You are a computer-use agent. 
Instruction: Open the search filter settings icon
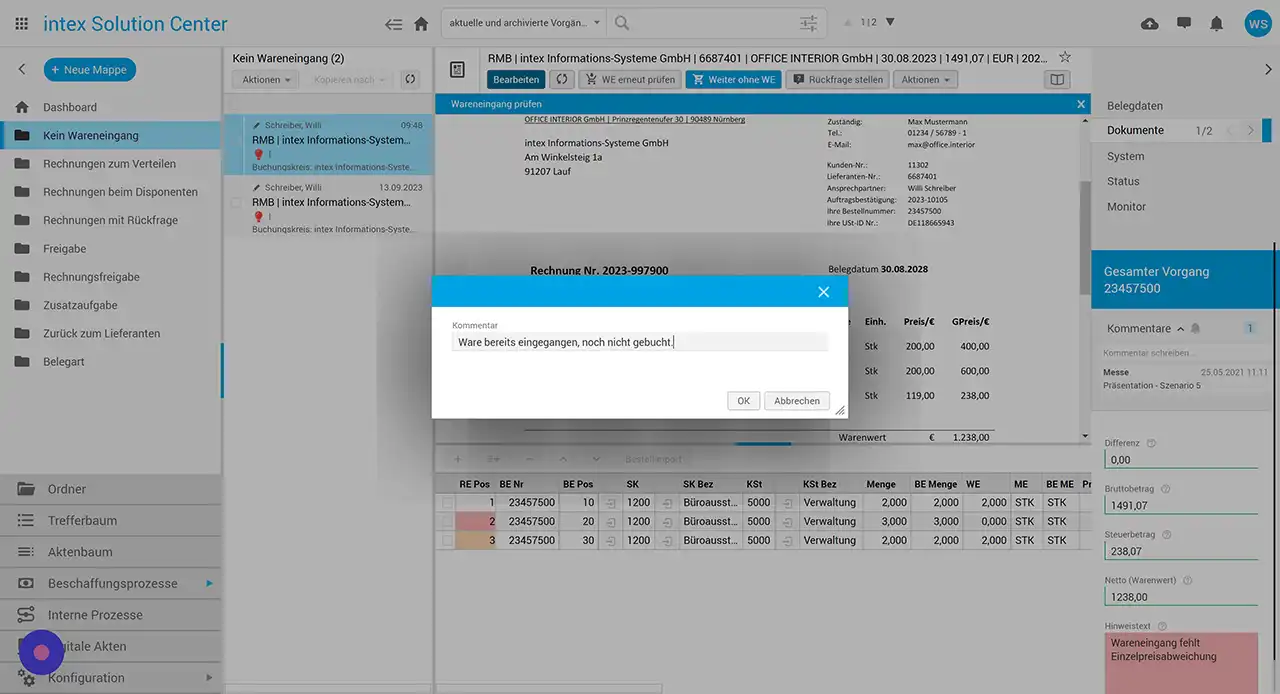pyautogui.click(x=808, y=23)
